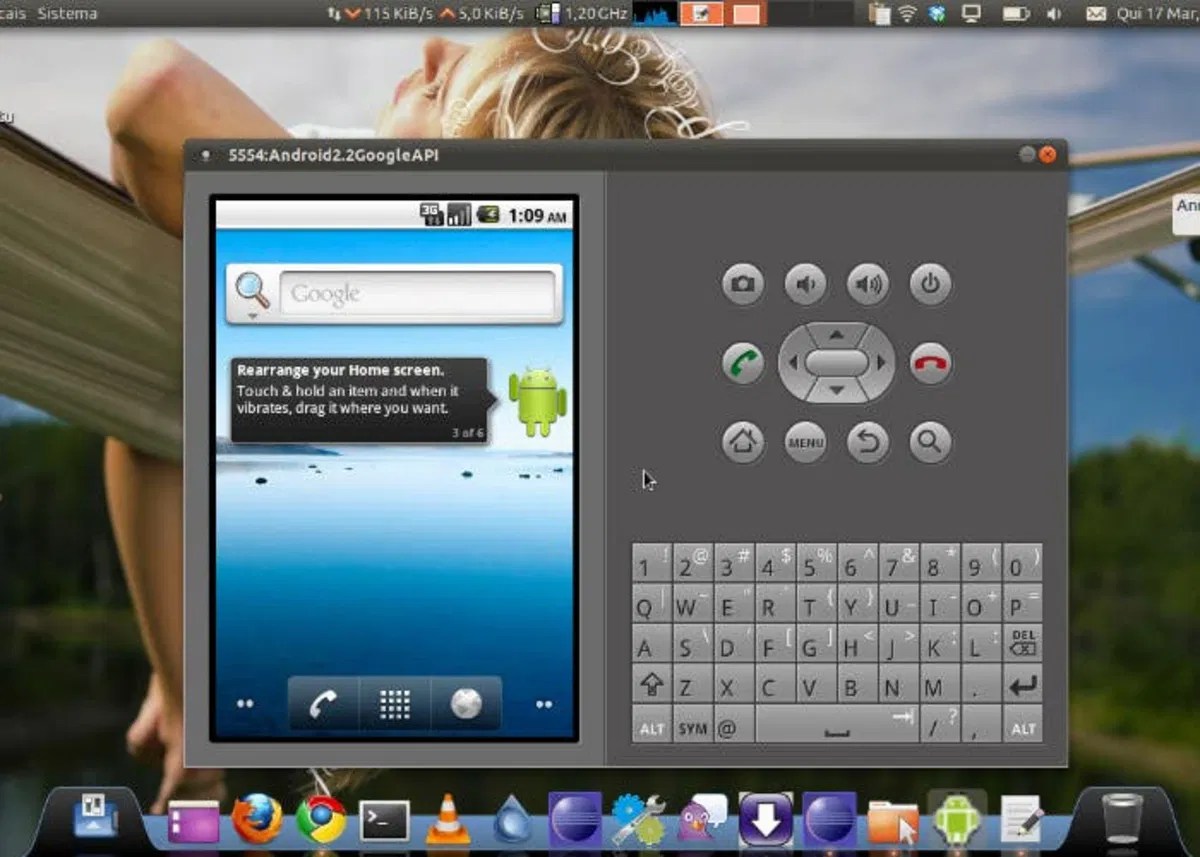This screenshot has height=857, width=1200.
Task: Open the Sistema menu in top panel
Action: pyautogui.click(x=68, y=13)
